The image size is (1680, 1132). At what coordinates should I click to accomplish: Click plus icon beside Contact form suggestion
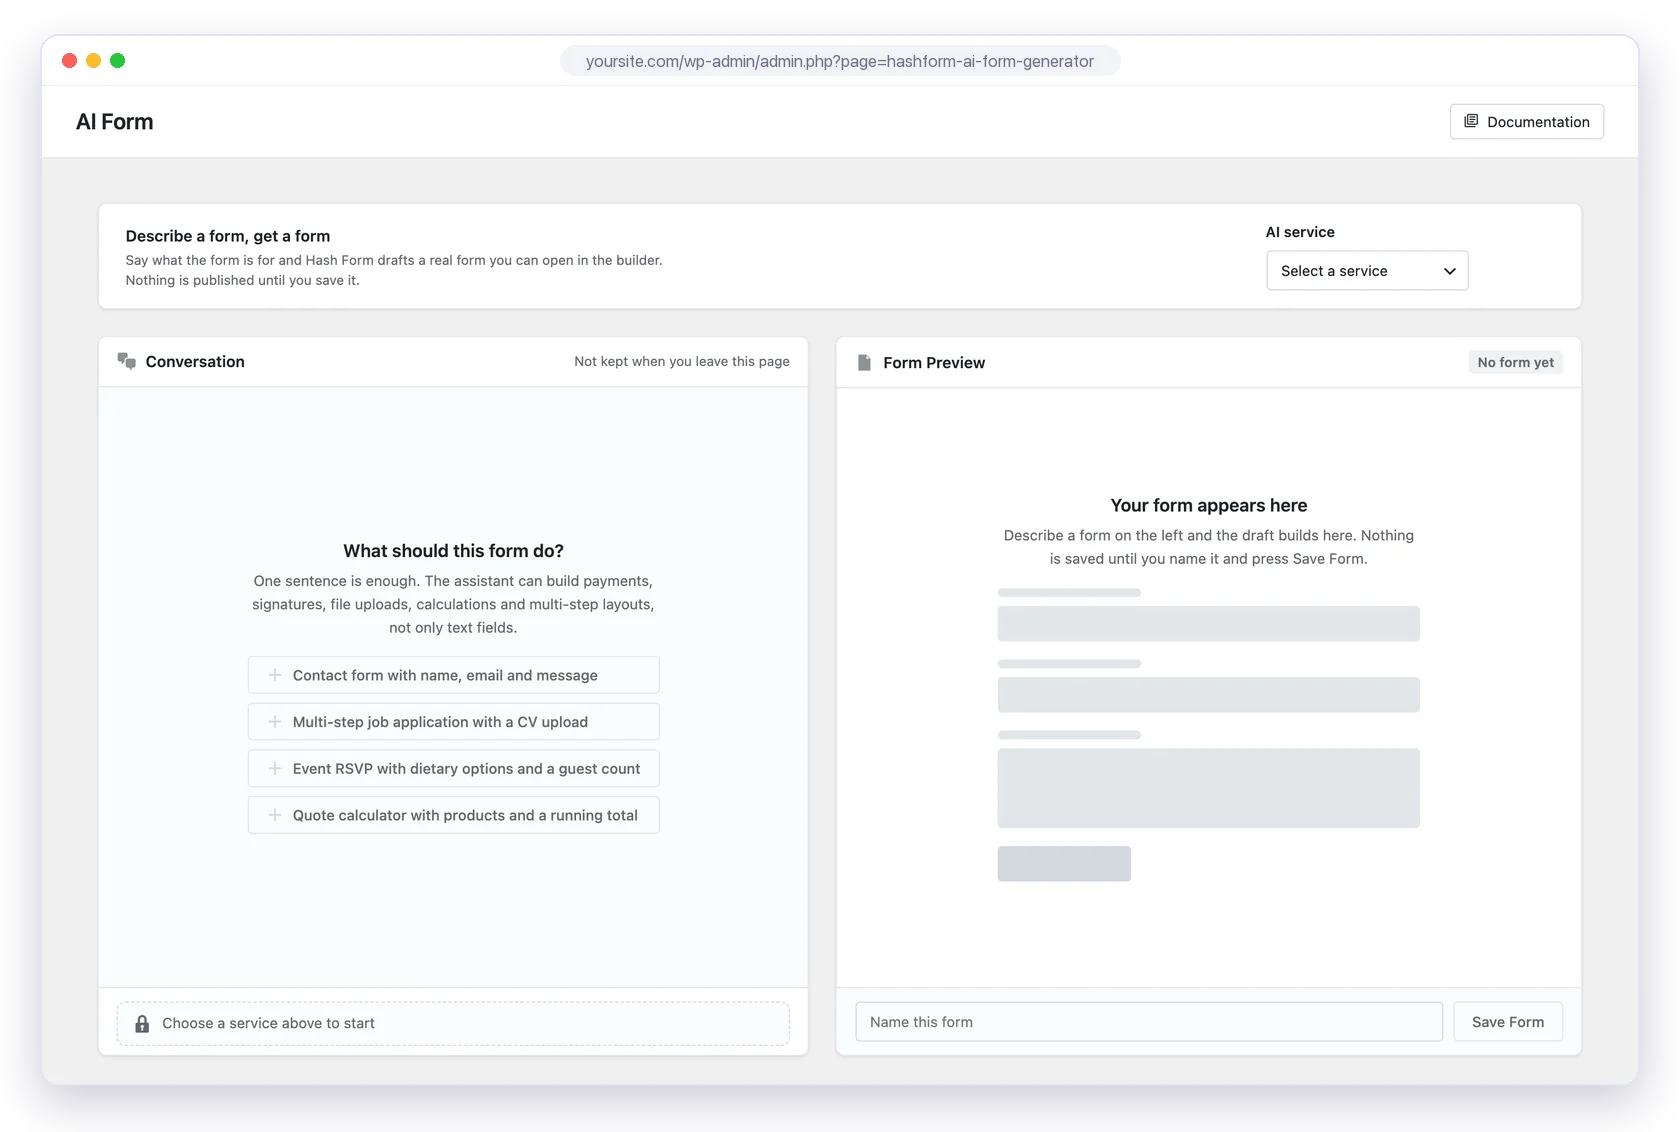(x=274, y=675)
